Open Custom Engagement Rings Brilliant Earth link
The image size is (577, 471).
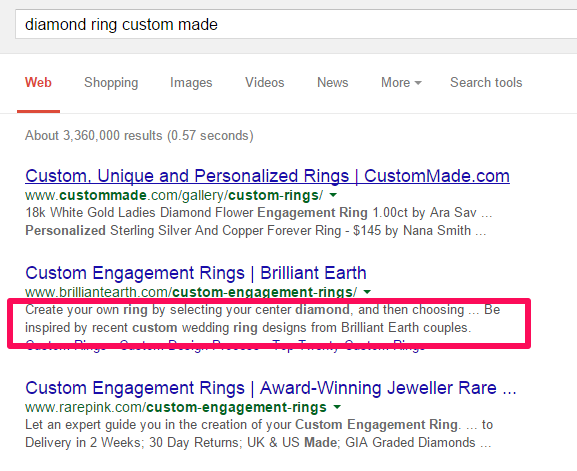click(196, 273)
